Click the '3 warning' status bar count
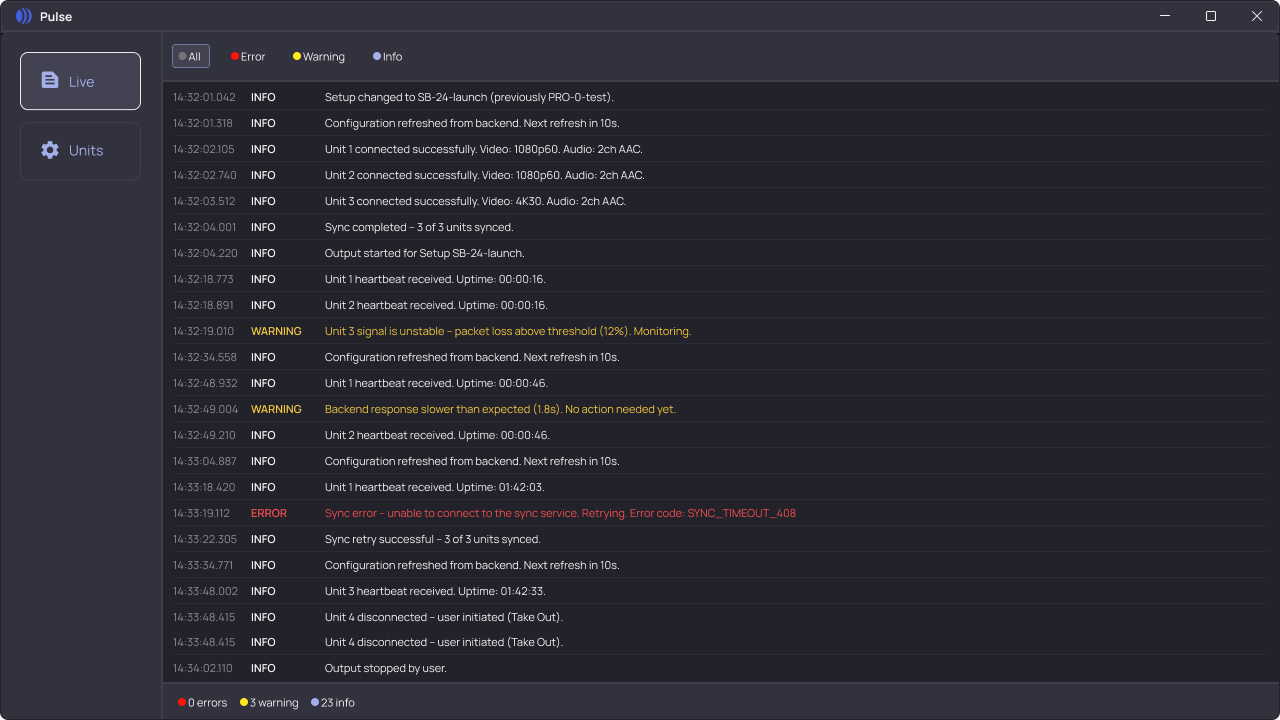 [270, 703]
